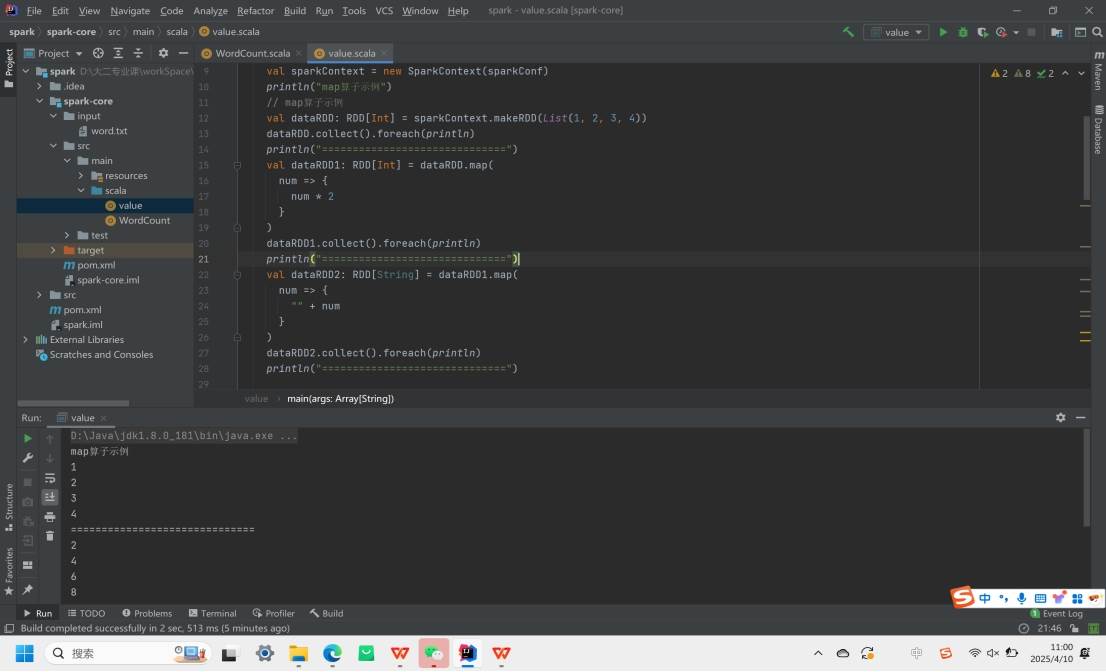
Task: Open the Project view selector dropdown
Action: 54,53
